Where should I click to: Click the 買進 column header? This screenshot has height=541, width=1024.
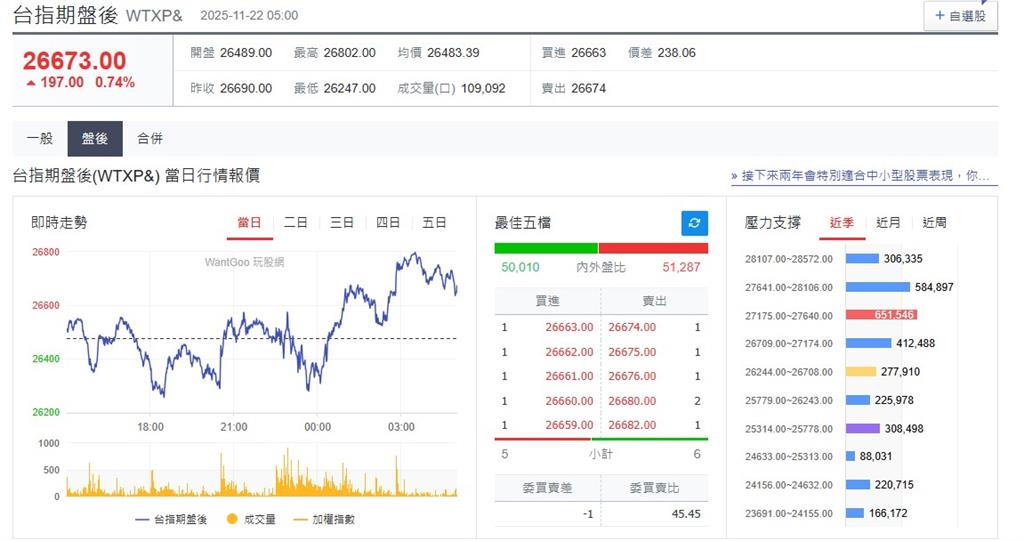pyautogui.click(x=547, y=301)
